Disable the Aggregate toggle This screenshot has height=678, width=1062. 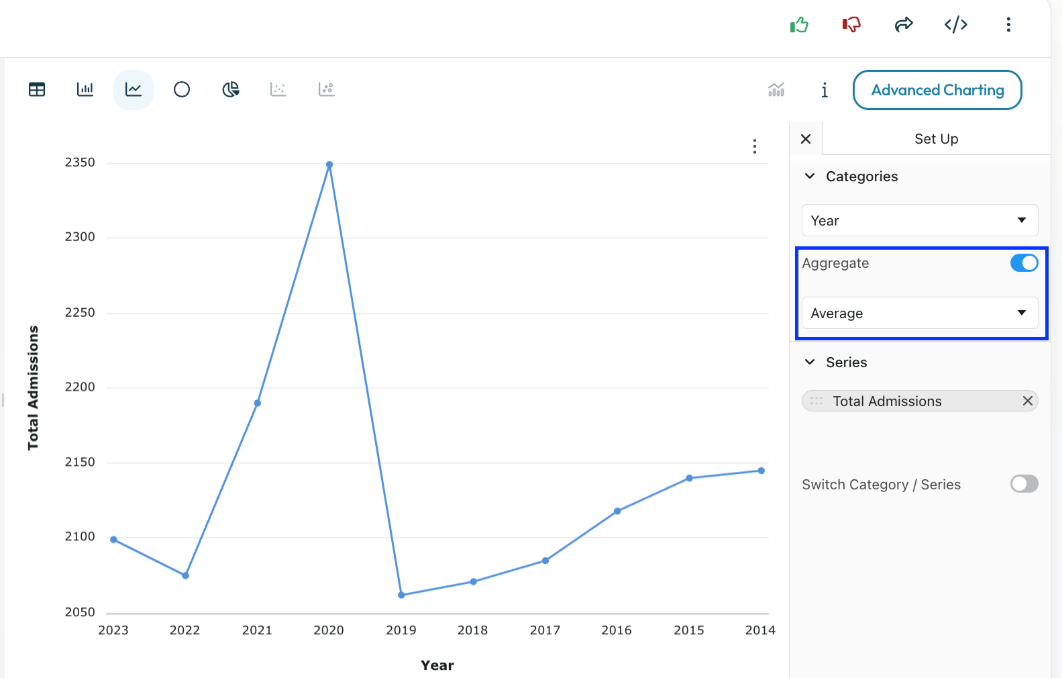[1024, 263]
